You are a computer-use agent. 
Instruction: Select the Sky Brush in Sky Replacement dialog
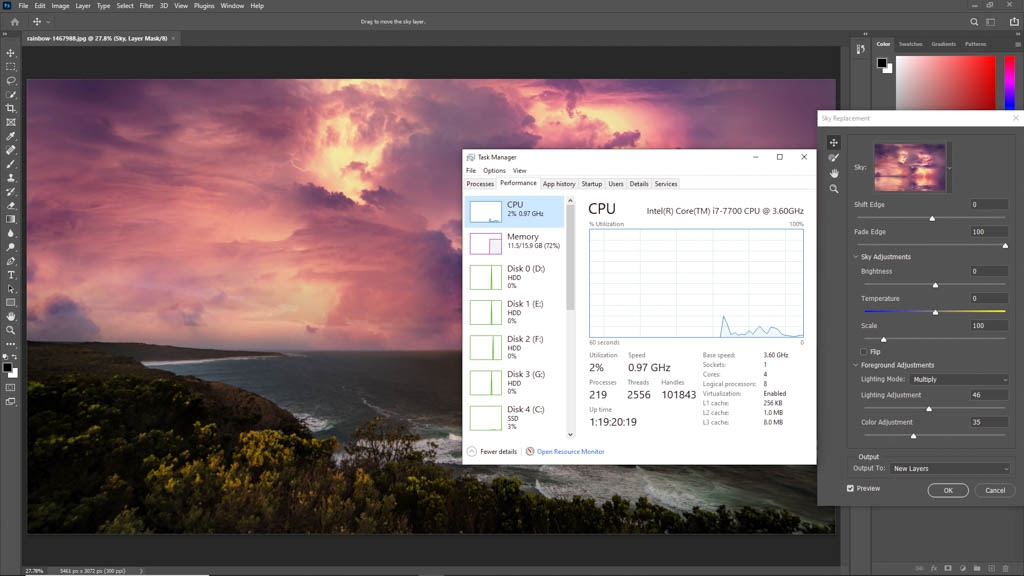pos(834,157)
